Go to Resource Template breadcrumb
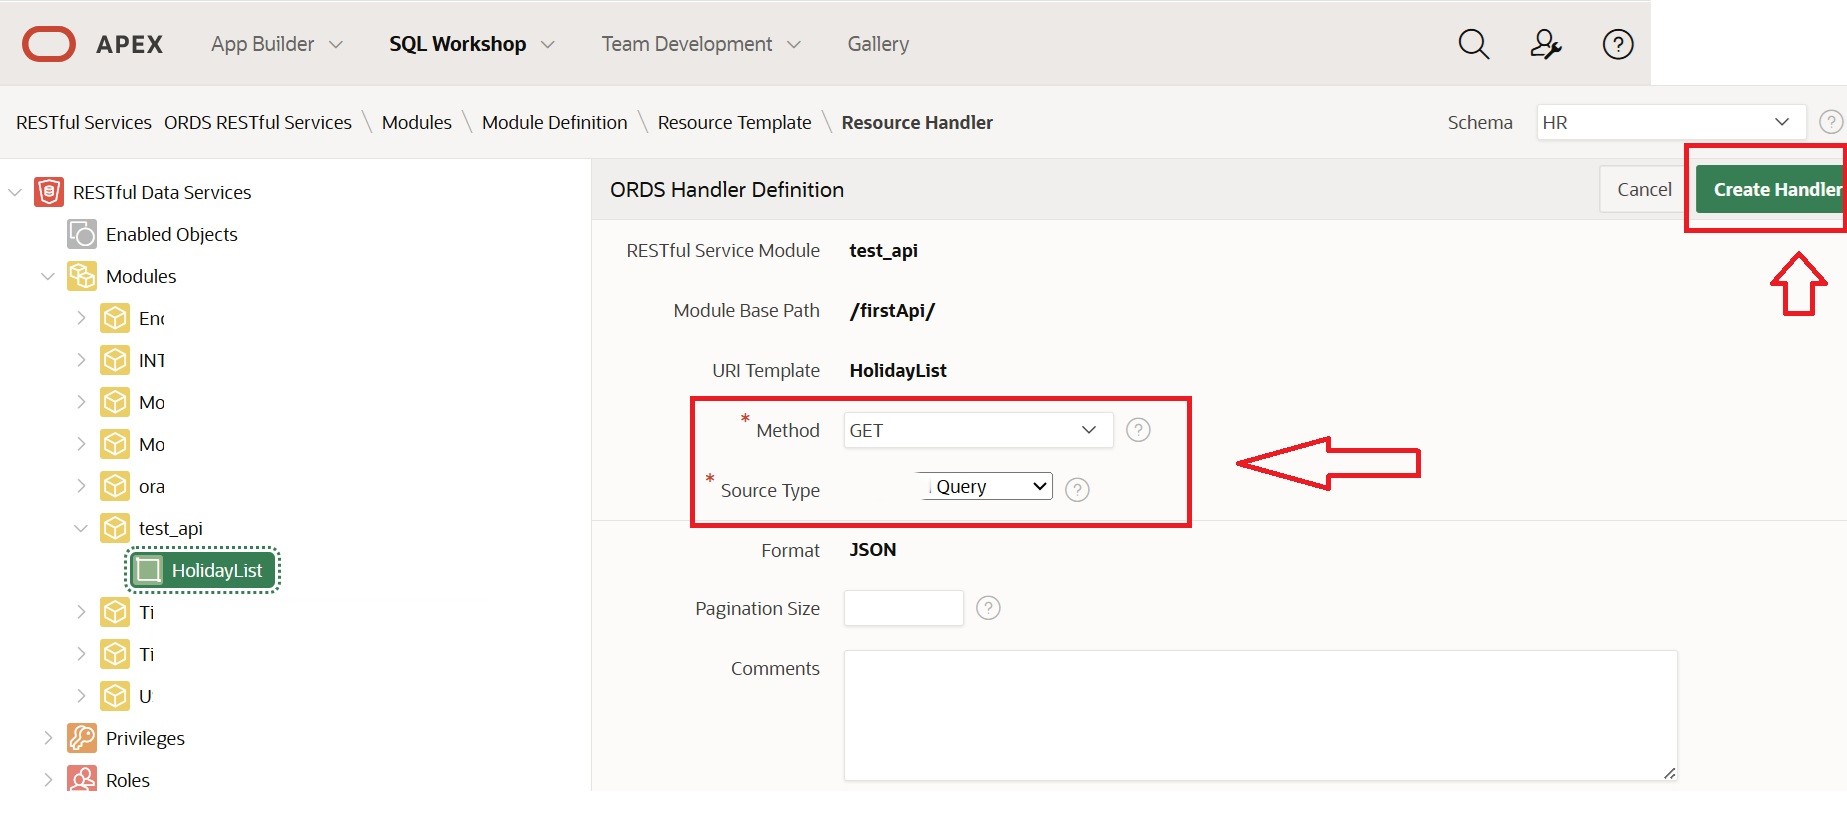 tap(735, 122)
